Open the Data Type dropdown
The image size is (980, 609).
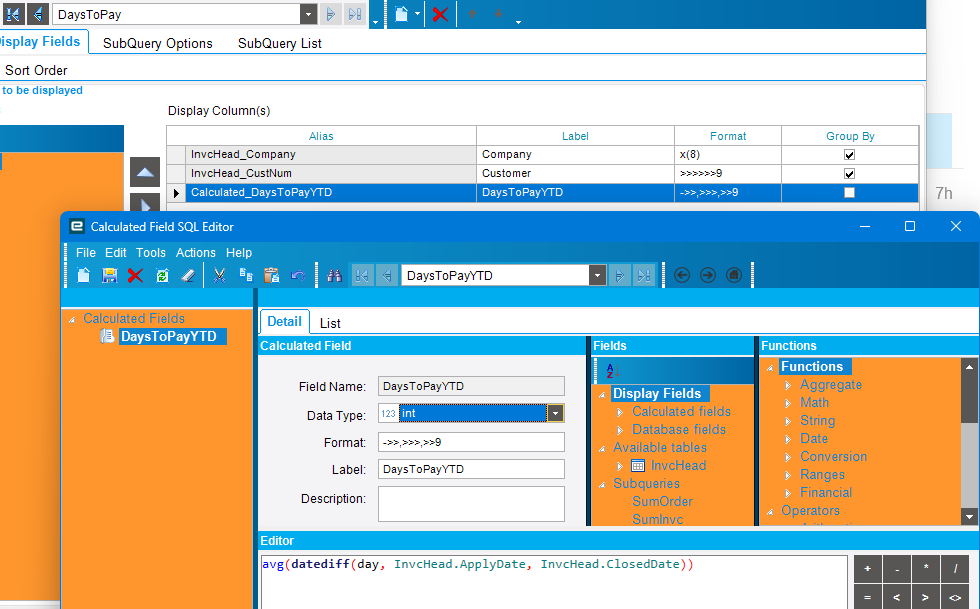[556, 413]
